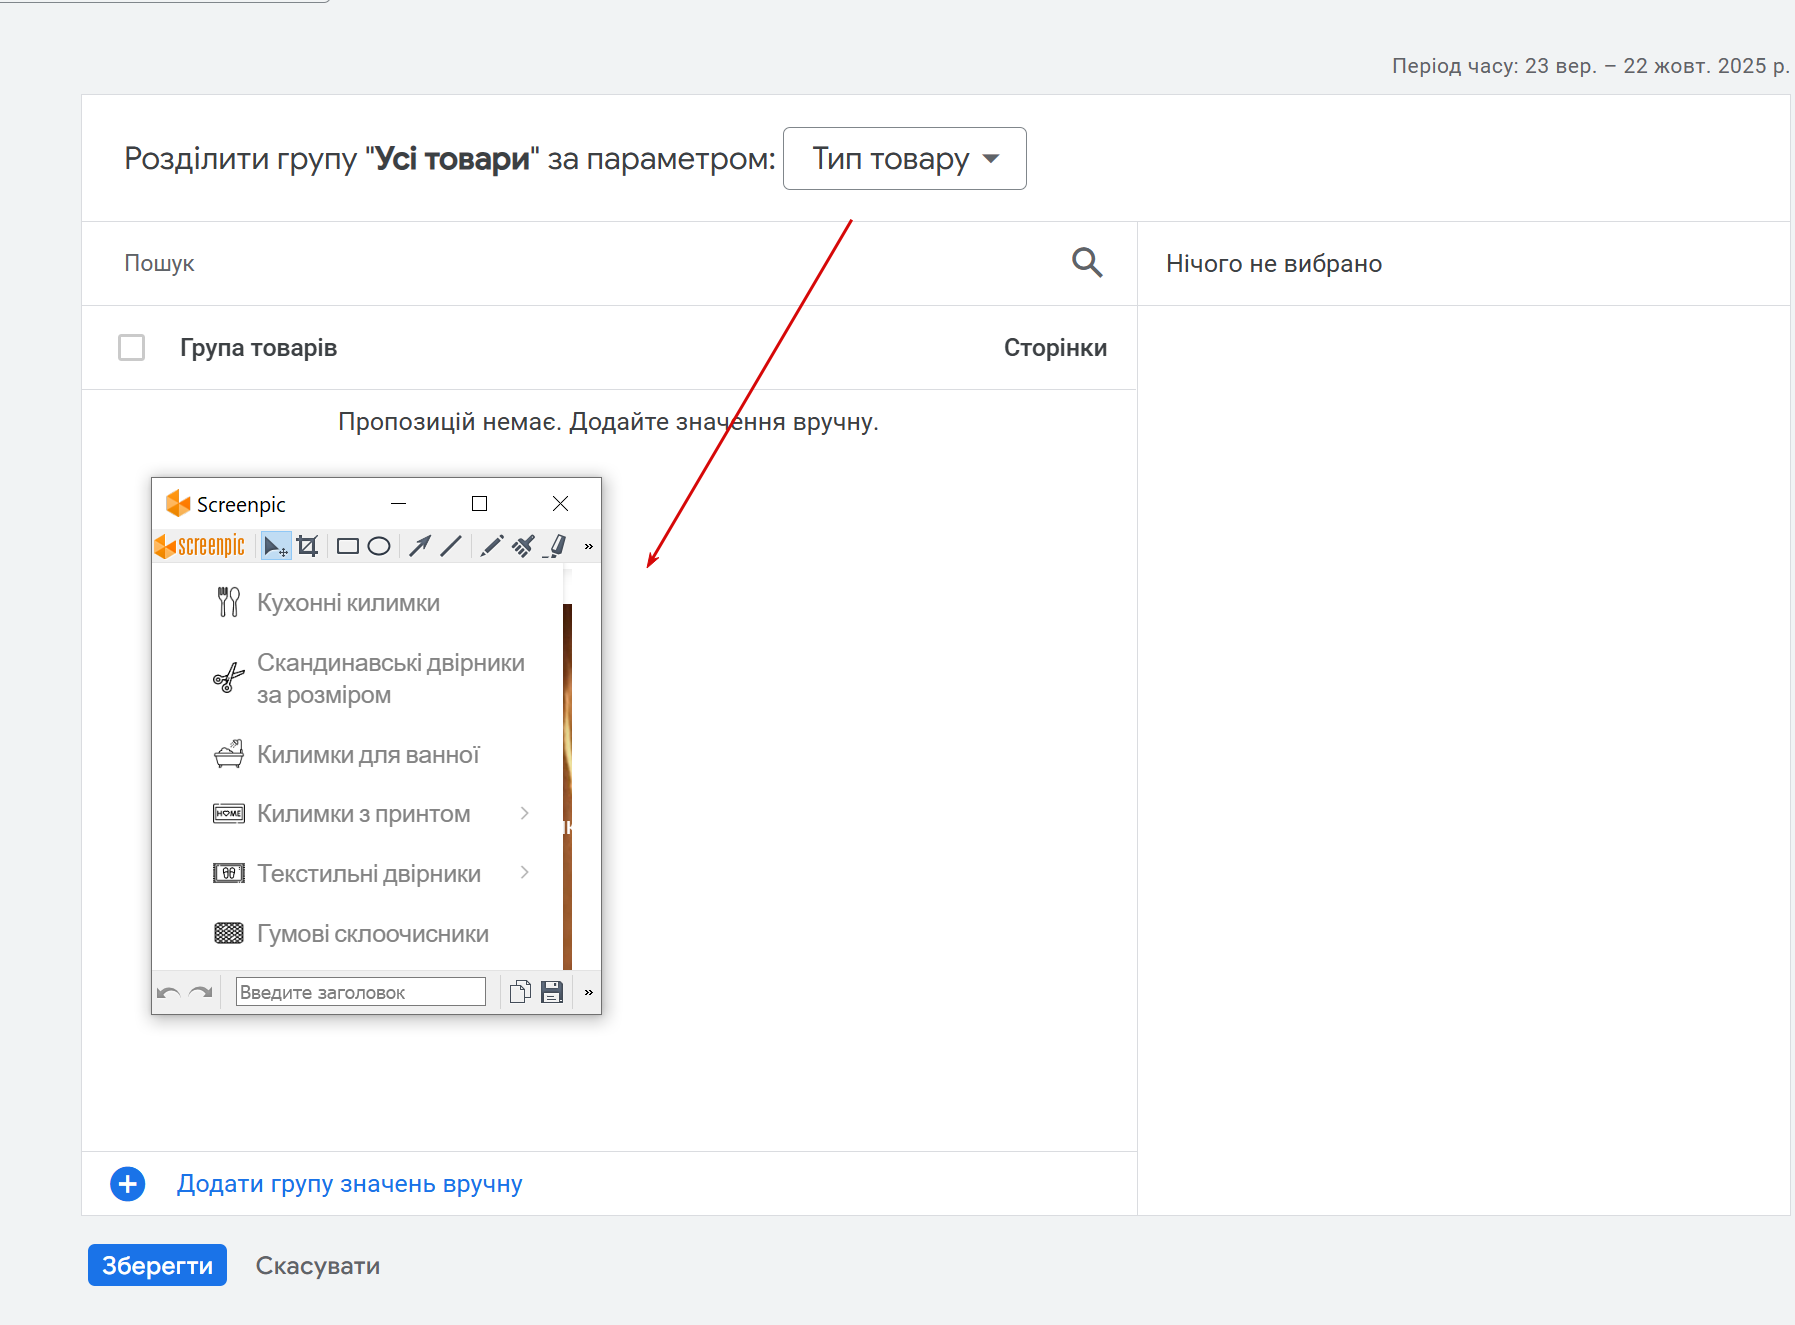Click the Нічого не вибрано text
This screenshot has height=1325, width=1795.
(1274, 264)
